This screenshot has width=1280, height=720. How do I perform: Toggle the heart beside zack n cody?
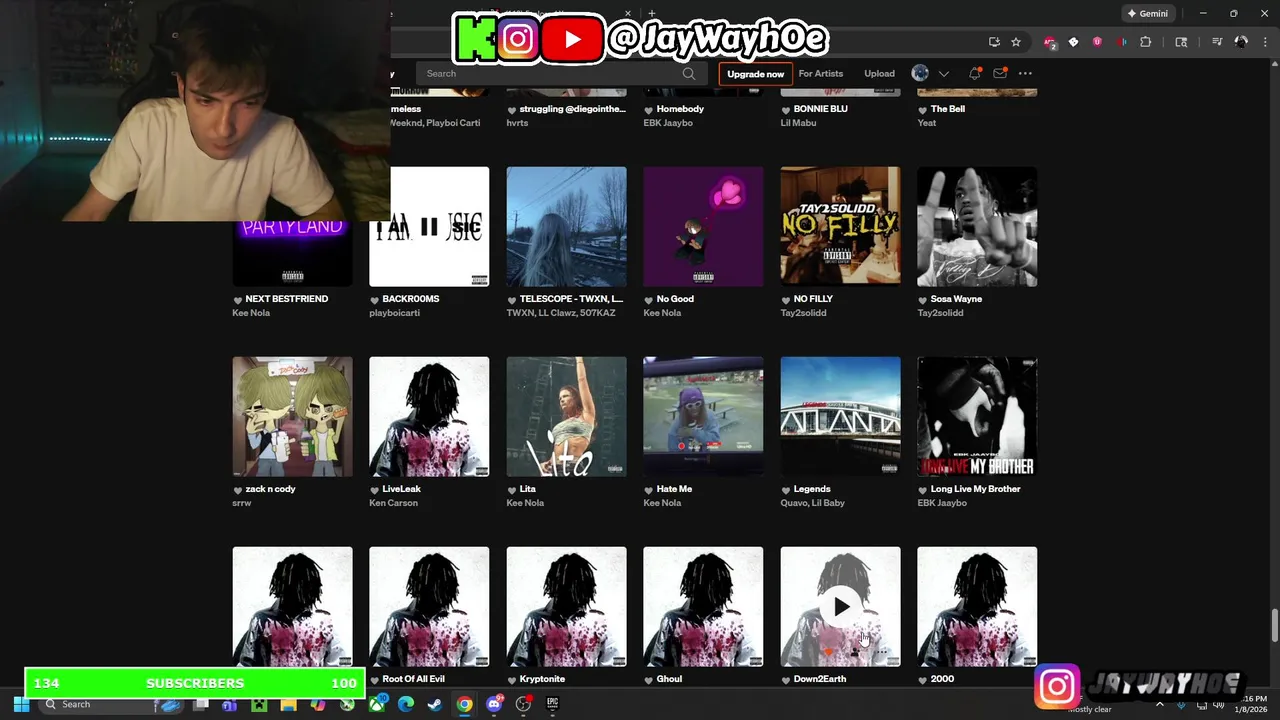(238, 489)
